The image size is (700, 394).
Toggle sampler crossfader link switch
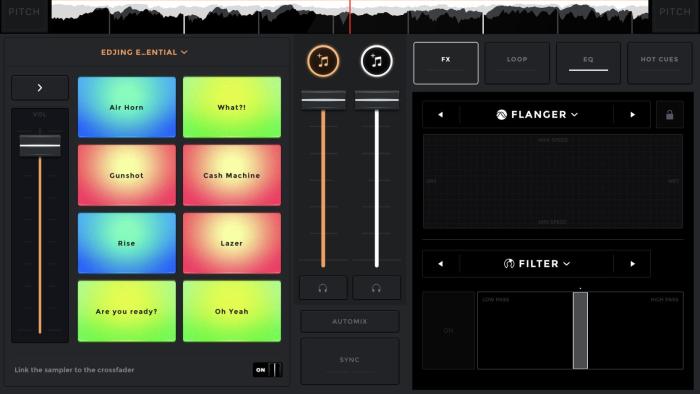point(267,369)
